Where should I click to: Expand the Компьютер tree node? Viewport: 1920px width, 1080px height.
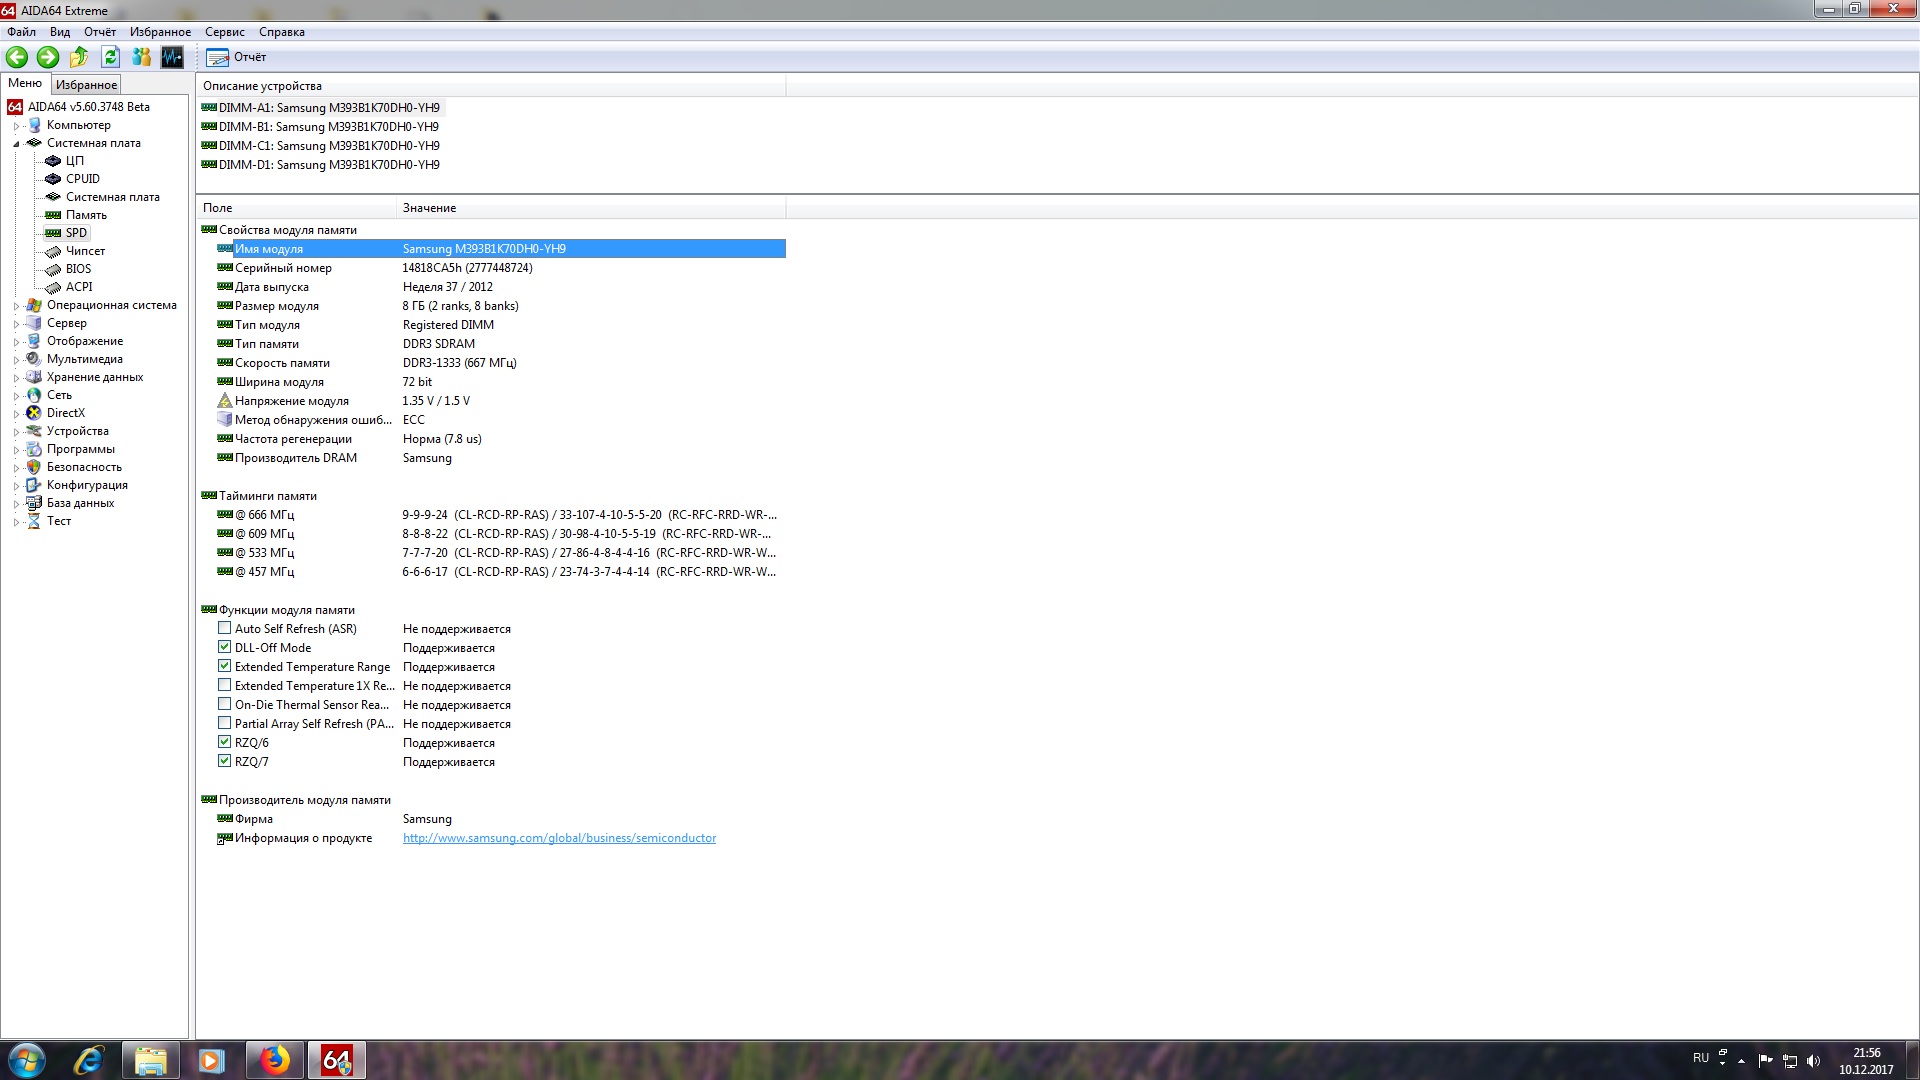[x=16, y=126]
